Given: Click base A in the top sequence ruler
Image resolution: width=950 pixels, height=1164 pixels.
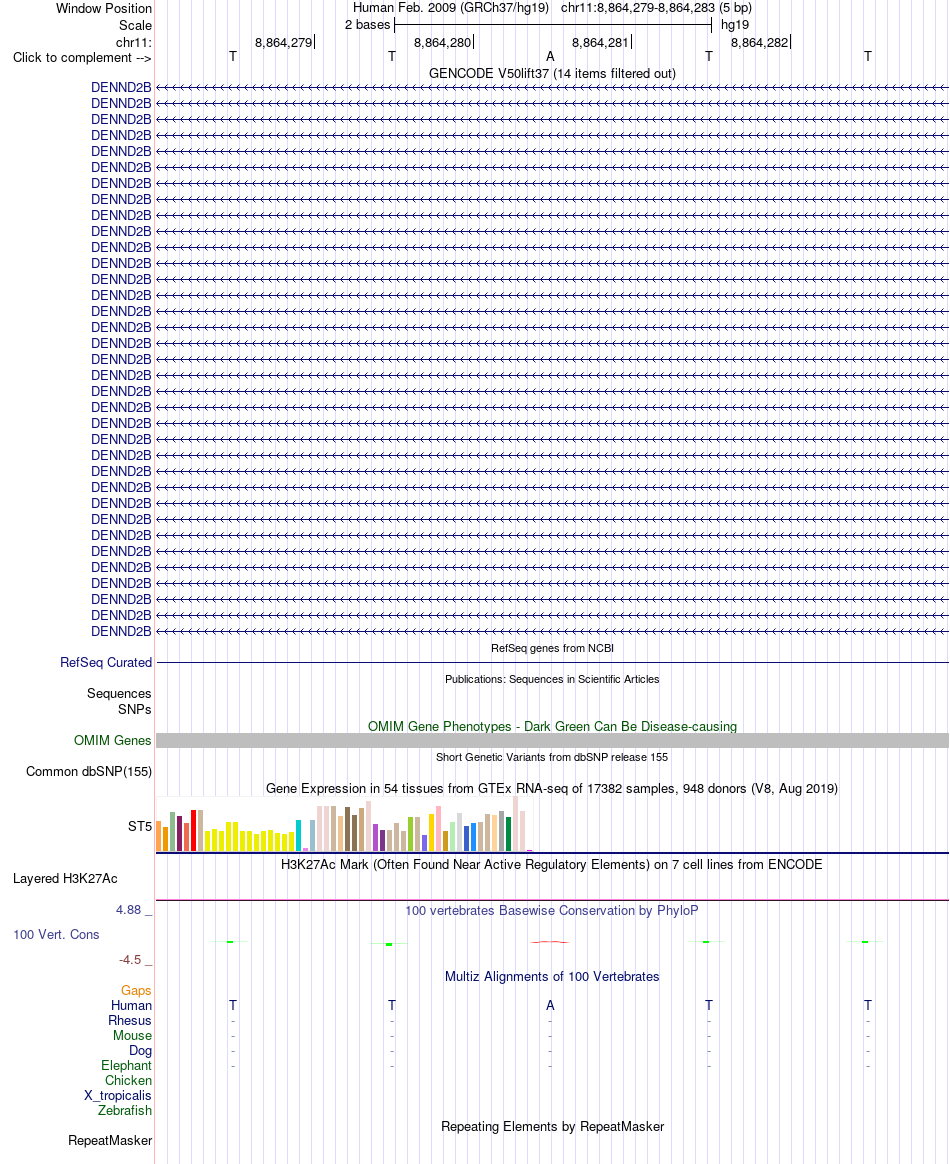Looking at the screenshot, I should (550, 56).
